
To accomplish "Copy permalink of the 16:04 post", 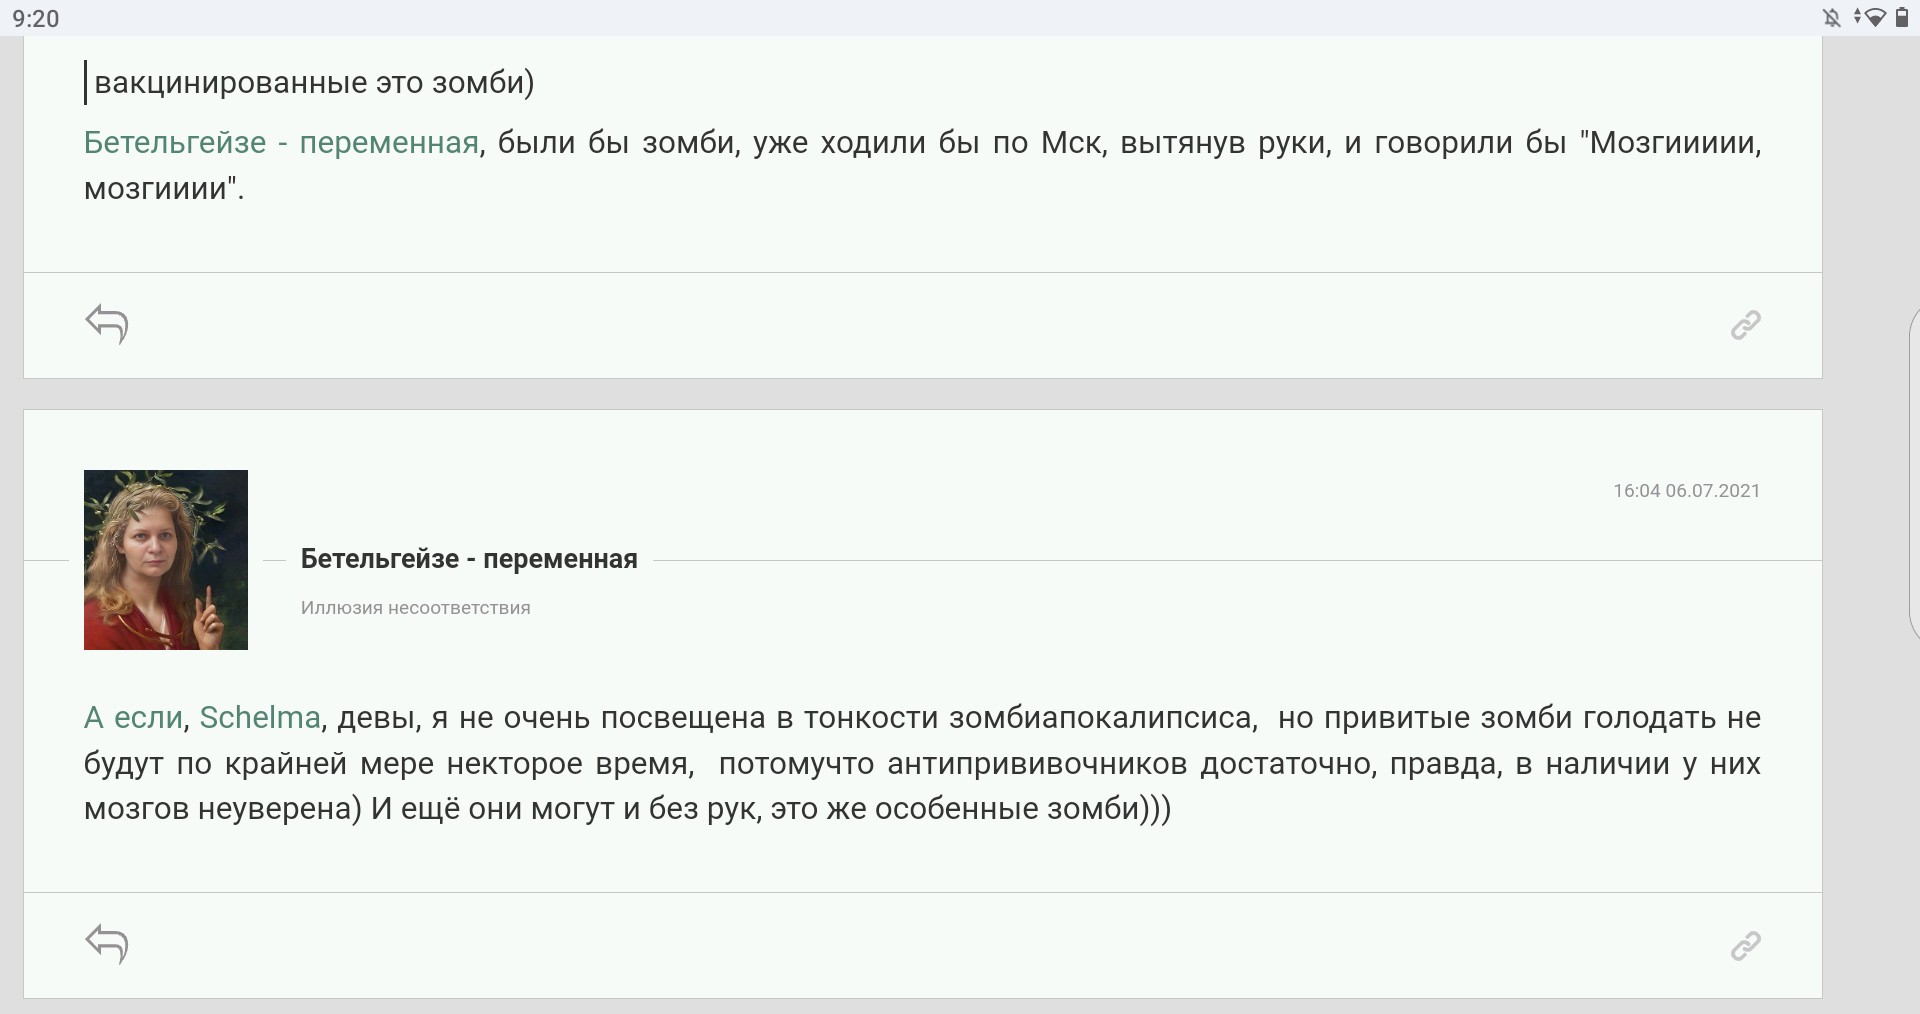I will pos(1745,945).
